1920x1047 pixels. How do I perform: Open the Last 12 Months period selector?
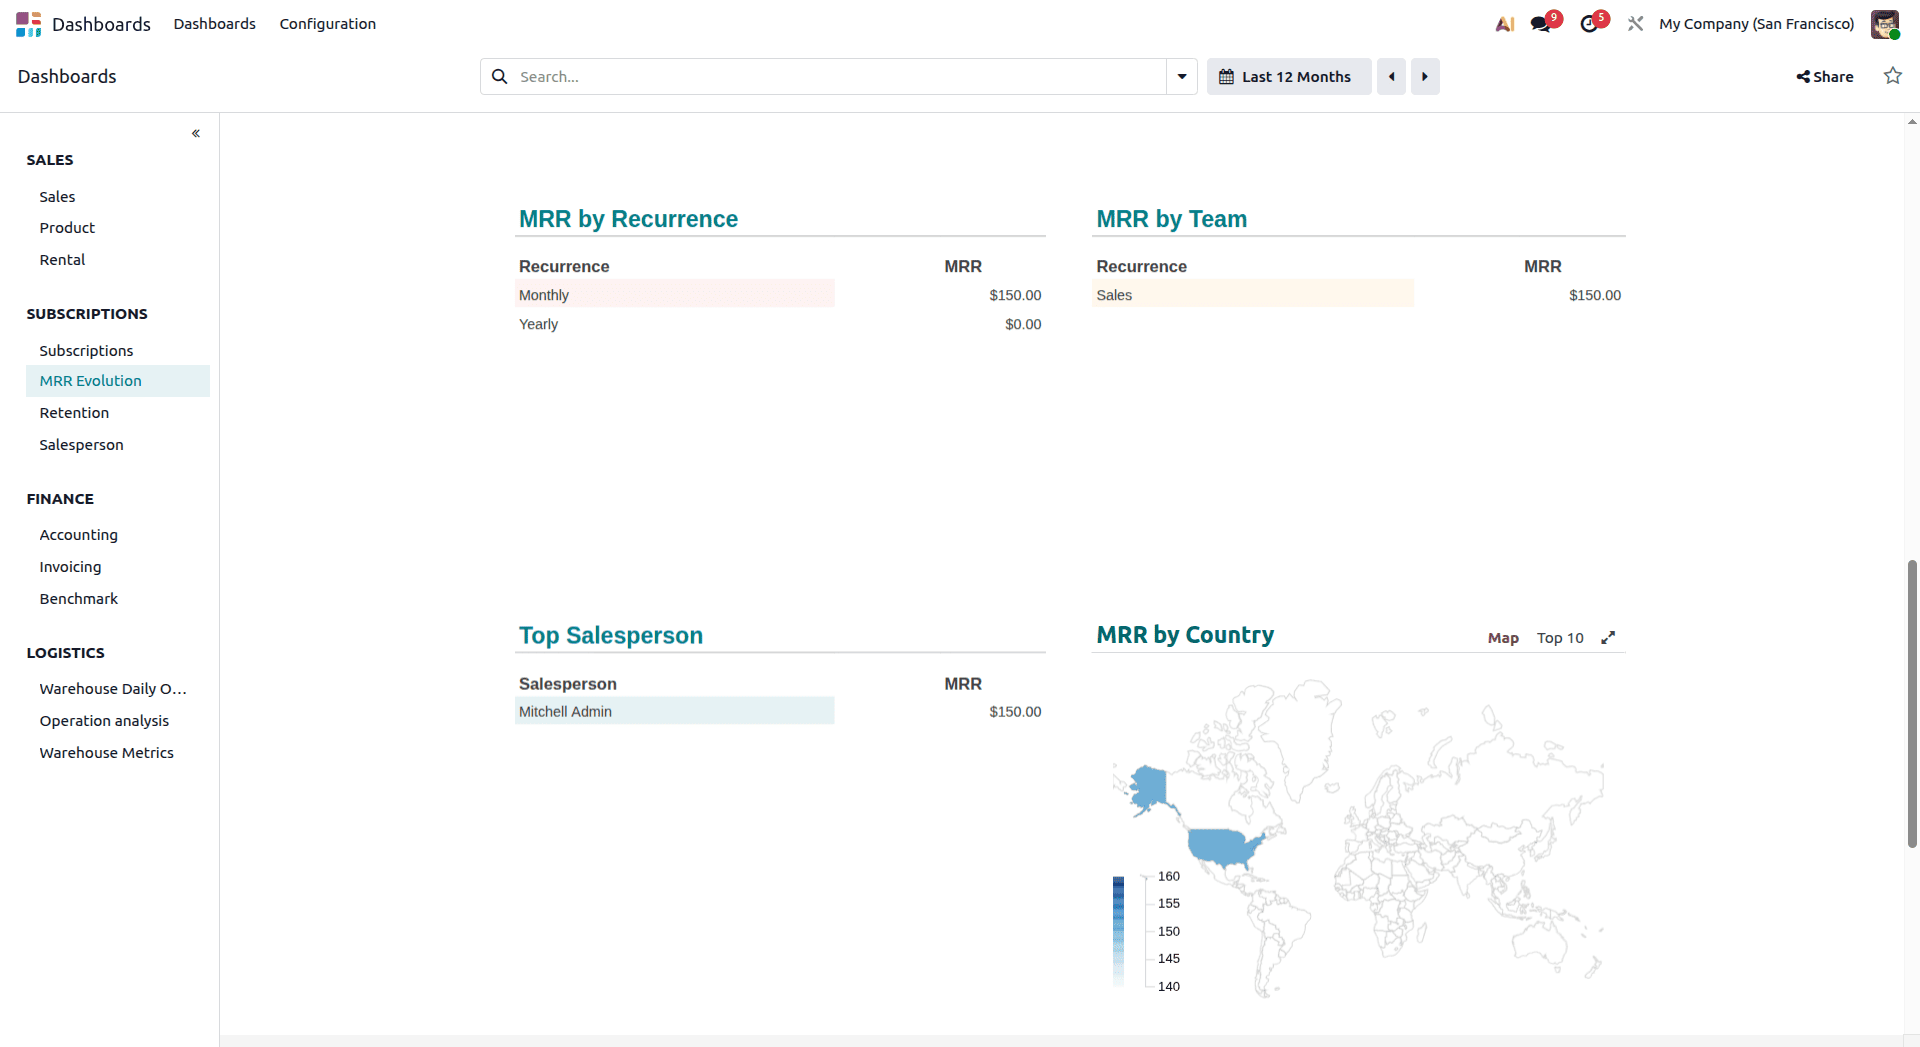coord(1289,77)
